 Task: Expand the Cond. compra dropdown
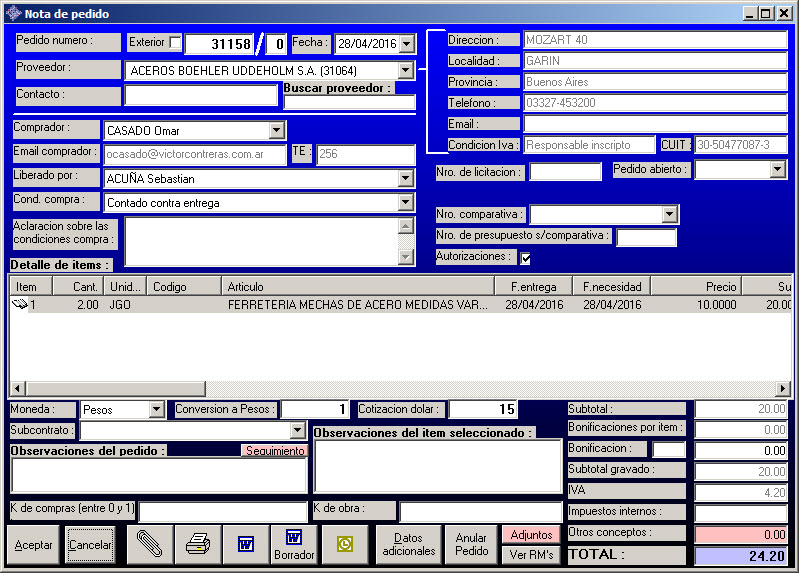(x=405, y=203)
